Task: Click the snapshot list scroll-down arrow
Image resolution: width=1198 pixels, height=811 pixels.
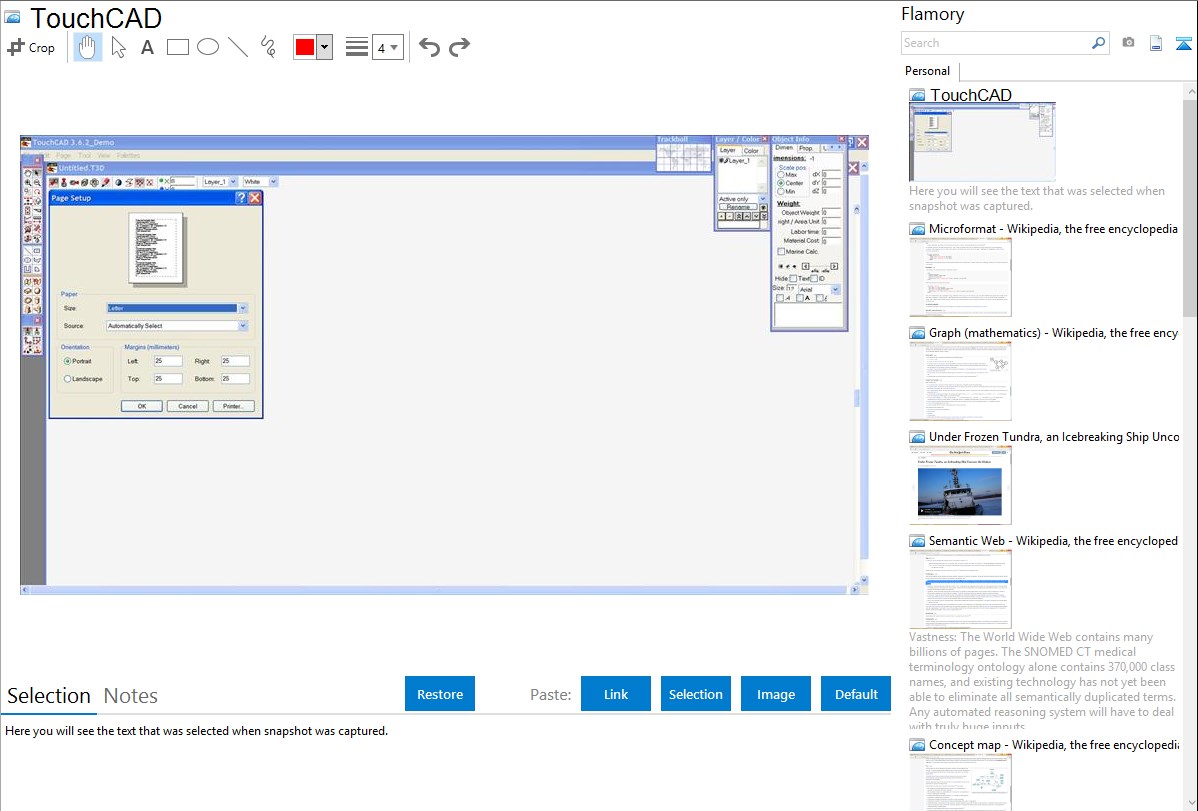Action: (x=1191, y=803)
